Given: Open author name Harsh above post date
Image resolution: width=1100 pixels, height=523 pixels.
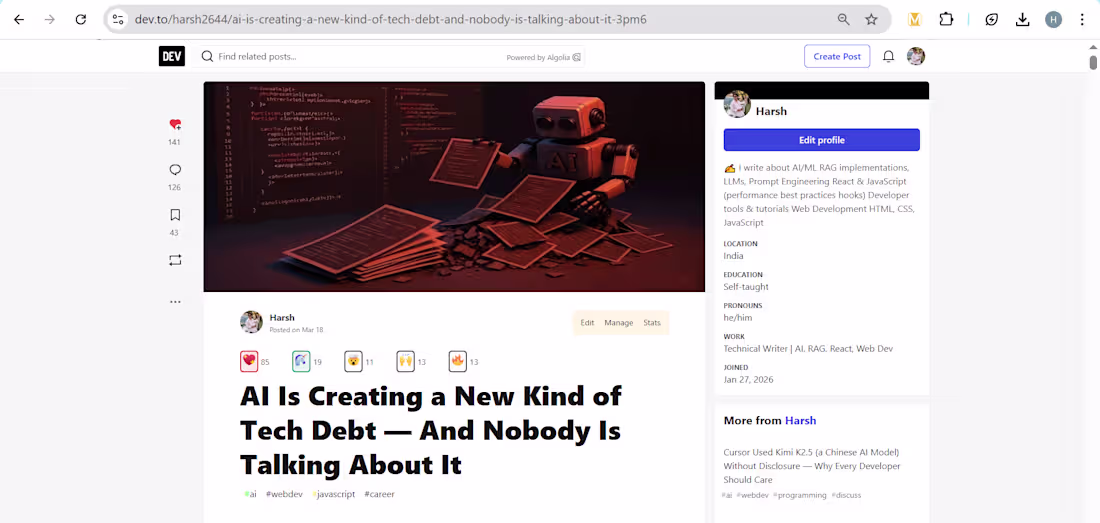Looking at the screenshot, I should (282, 318).
